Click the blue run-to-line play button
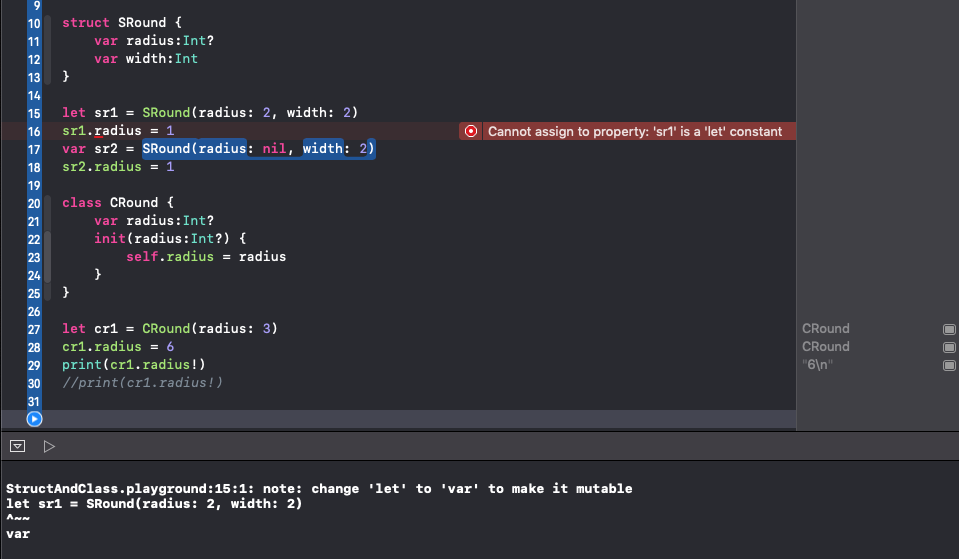 point(35,419)
